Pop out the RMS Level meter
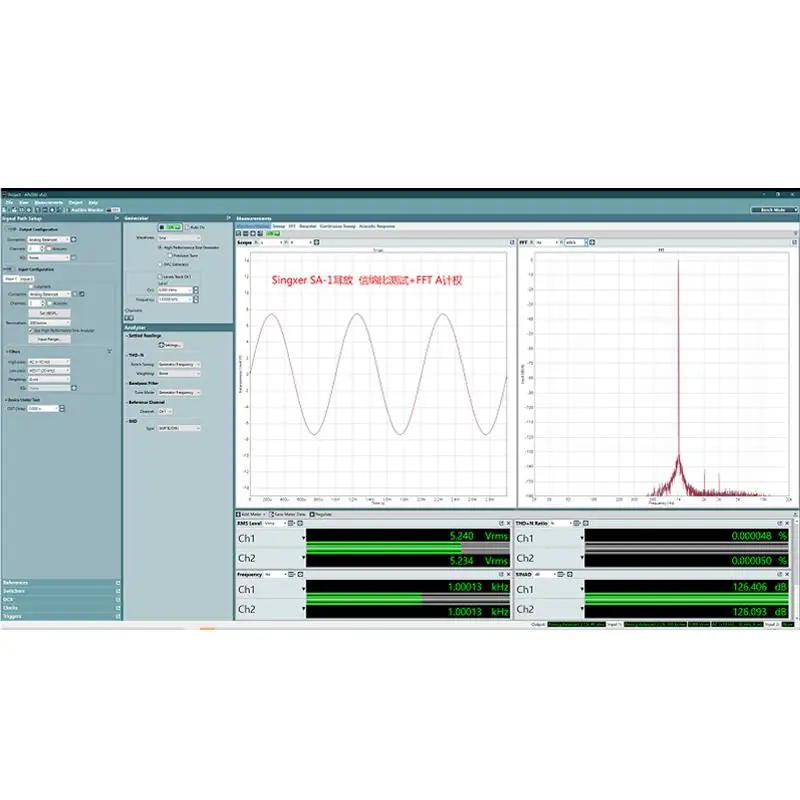 click(x=501, y=523)
